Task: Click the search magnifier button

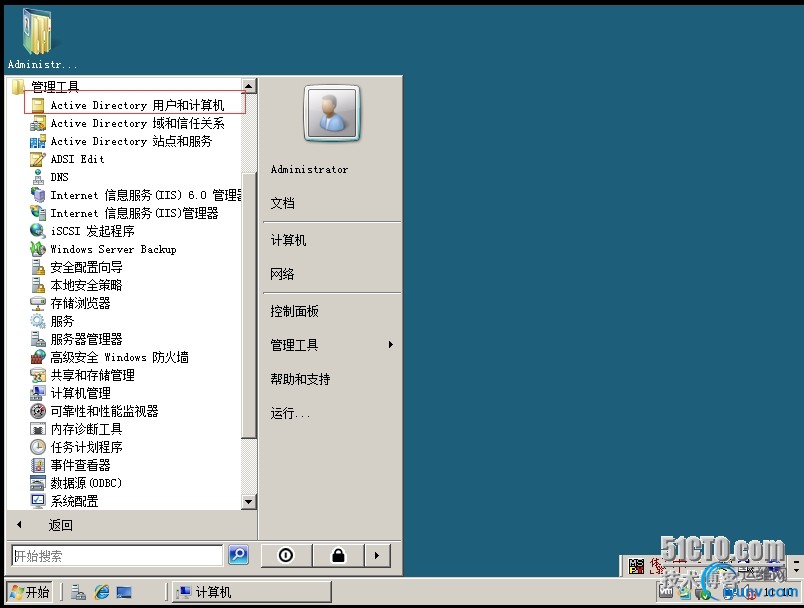Action: tap(238, 555)
